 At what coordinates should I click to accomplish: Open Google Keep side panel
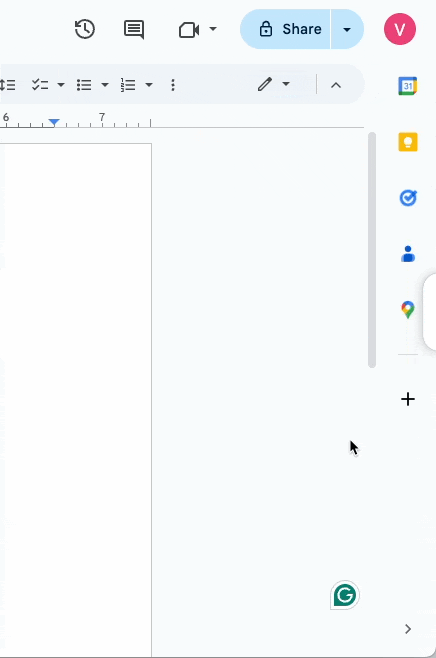click(x=408, y=142)
